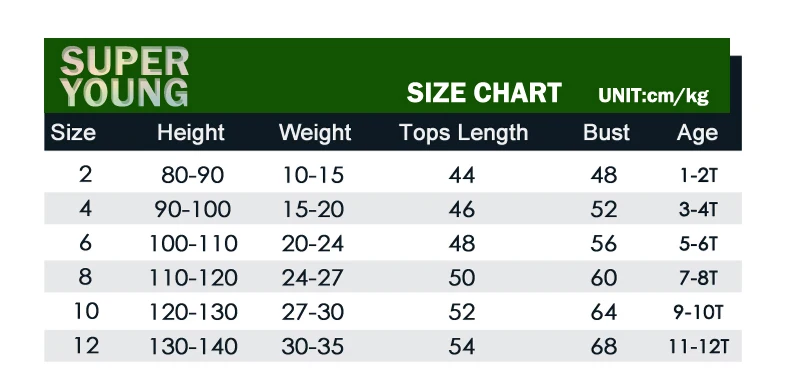Select the Bust column header
The height and width of the screenshot is (390, 792).
pos(606,133)
